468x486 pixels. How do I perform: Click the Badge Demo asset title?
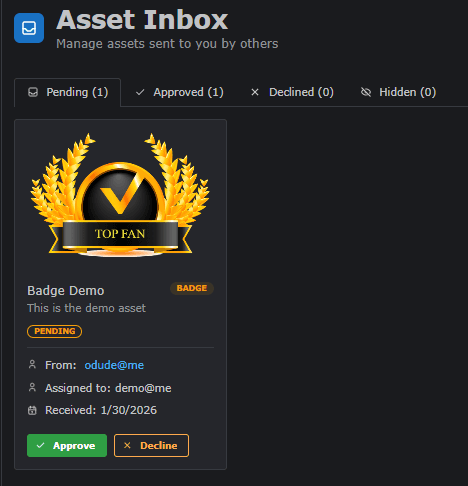(x=66, y=291)
